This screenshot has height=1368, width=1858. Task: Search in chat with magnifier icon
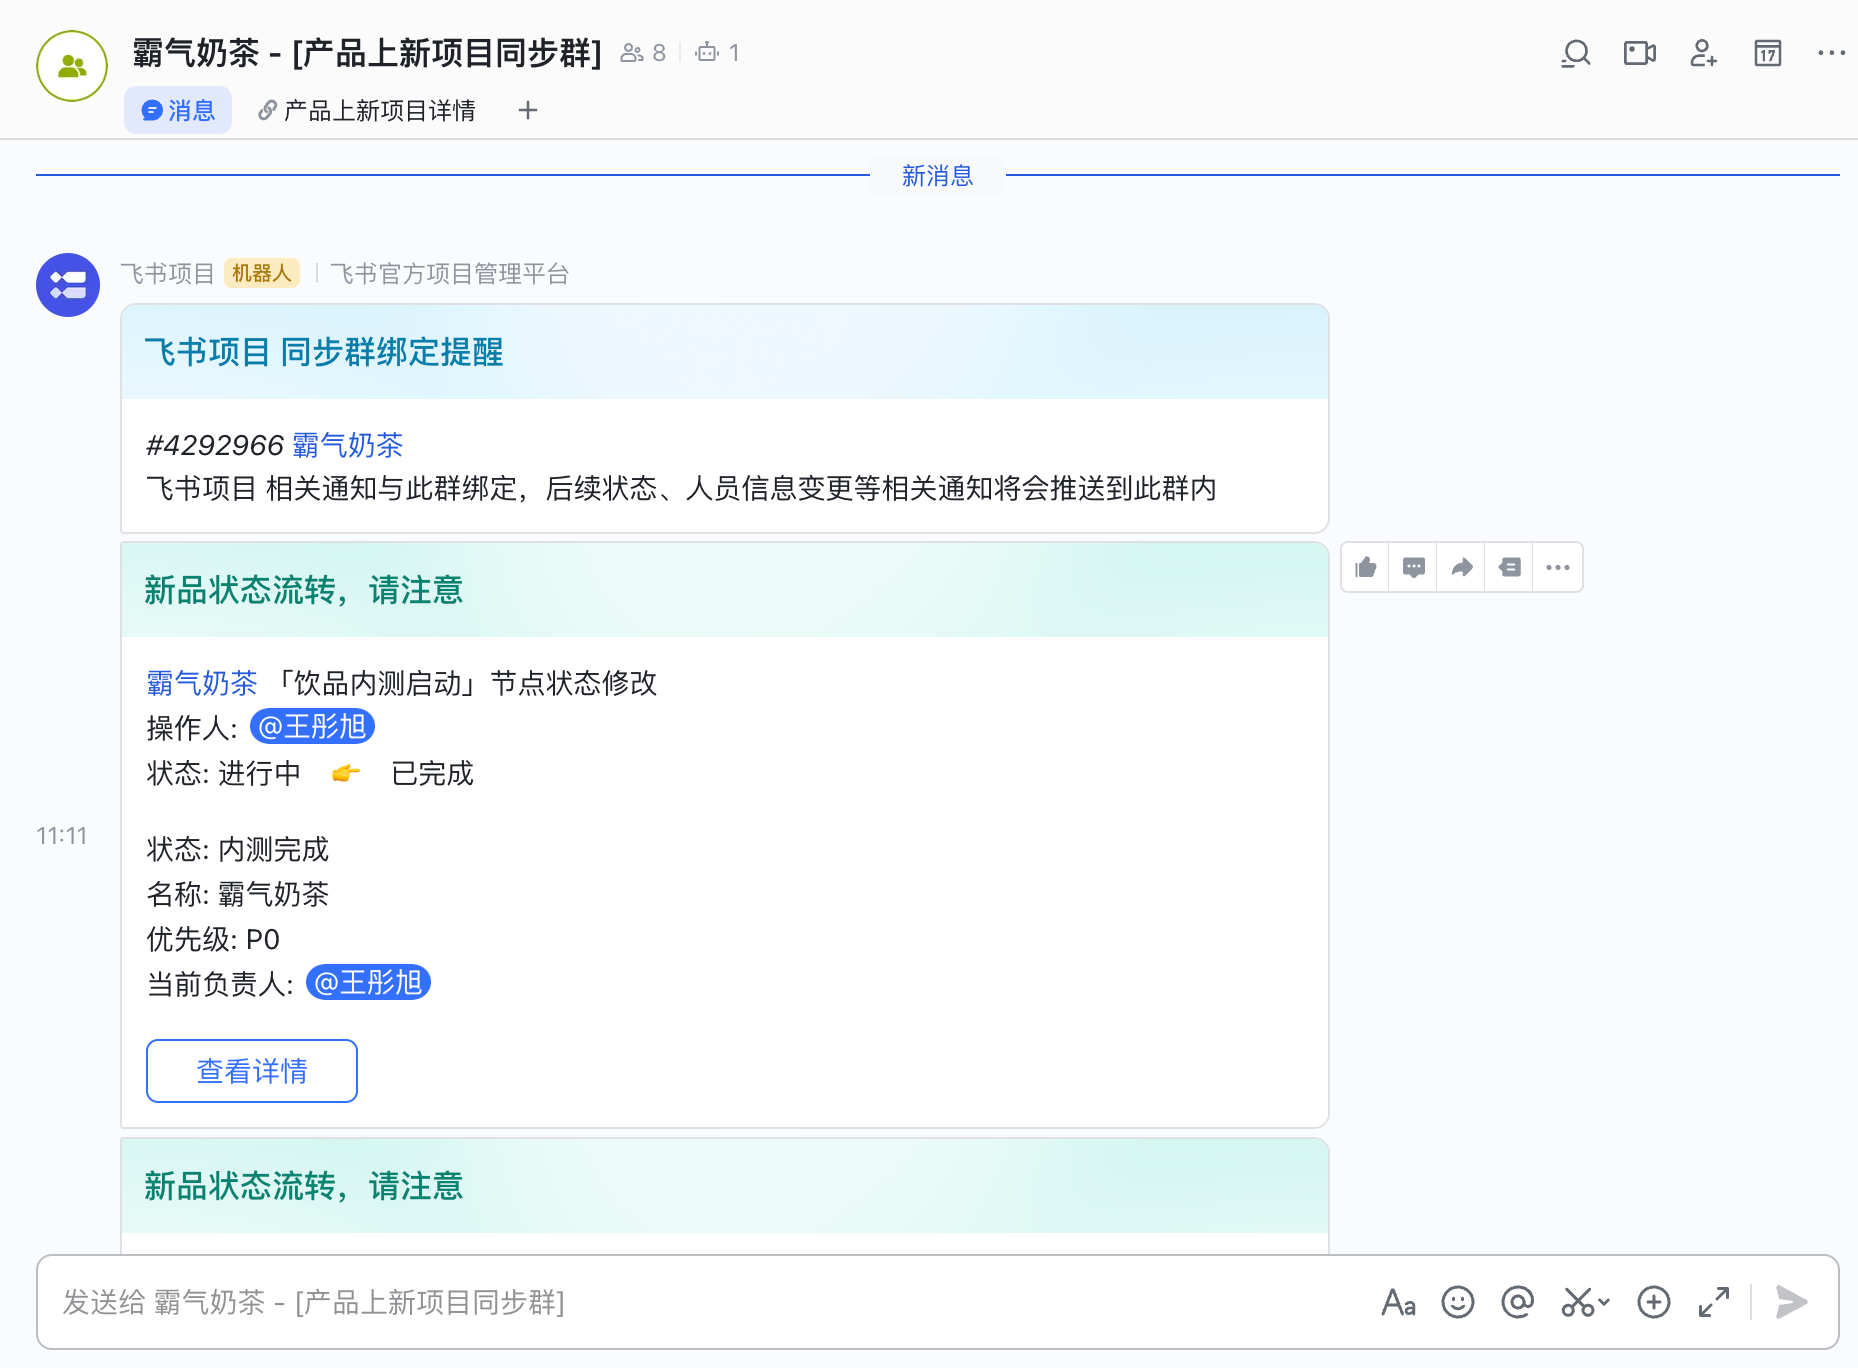point(1576,53)
